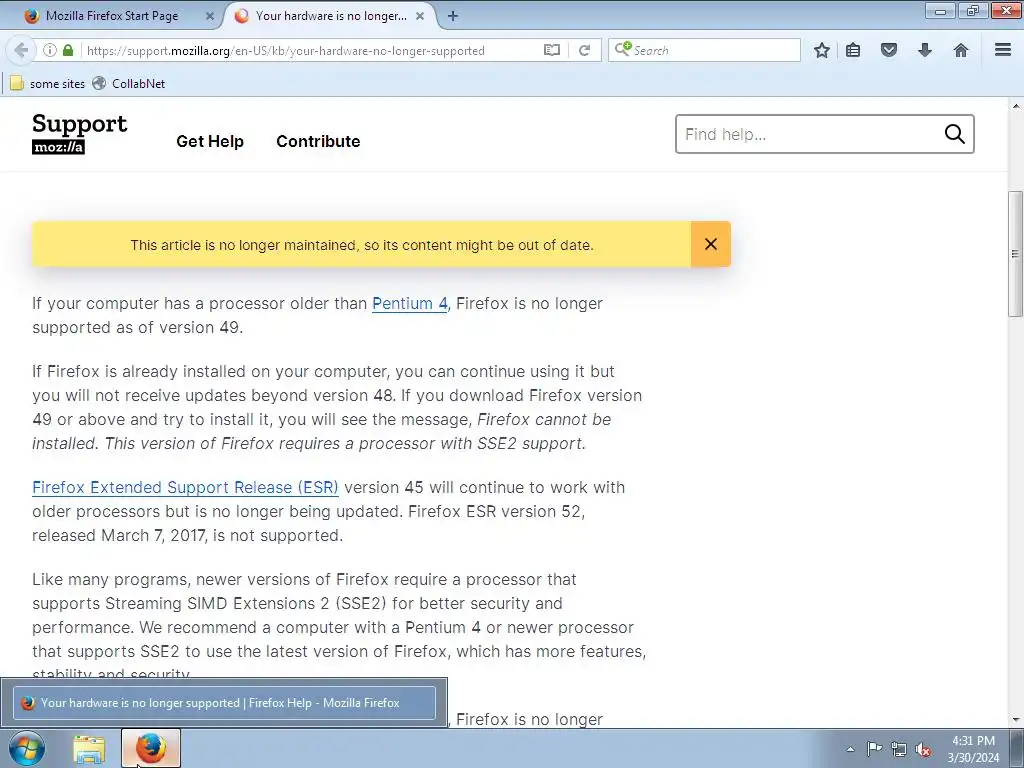Screen dimensions: 1024x768
Task: Click scrollbar down arrow
Action: tap(1016, 720)
